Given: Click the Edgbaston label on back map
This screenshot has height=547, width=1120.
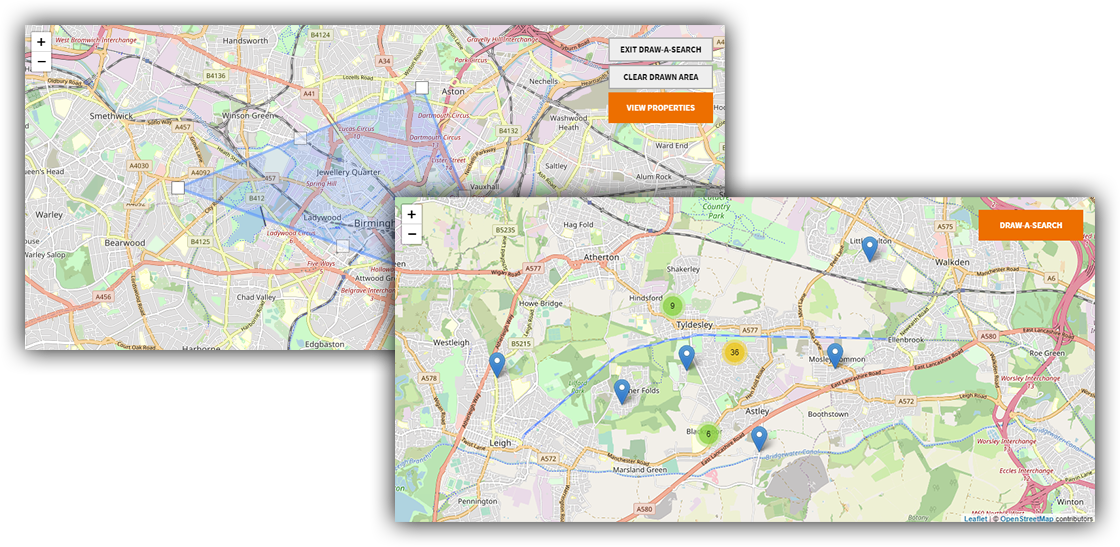Looking at the screenshot, I should tap(324, 343).
